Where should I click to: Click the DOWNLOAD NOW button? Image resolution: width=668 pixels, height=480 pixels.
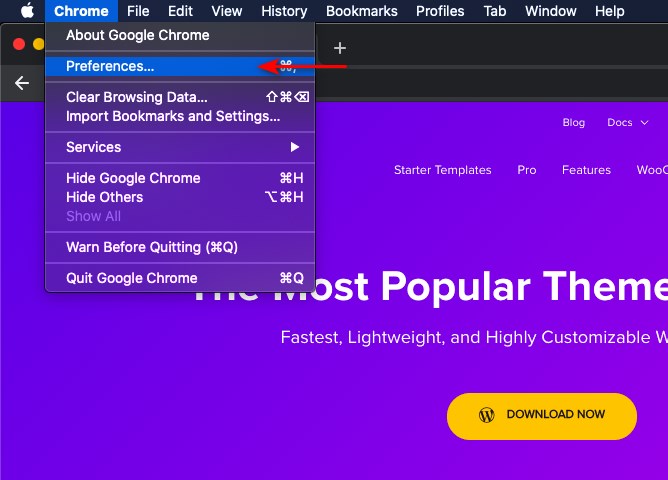pos(542,416)
